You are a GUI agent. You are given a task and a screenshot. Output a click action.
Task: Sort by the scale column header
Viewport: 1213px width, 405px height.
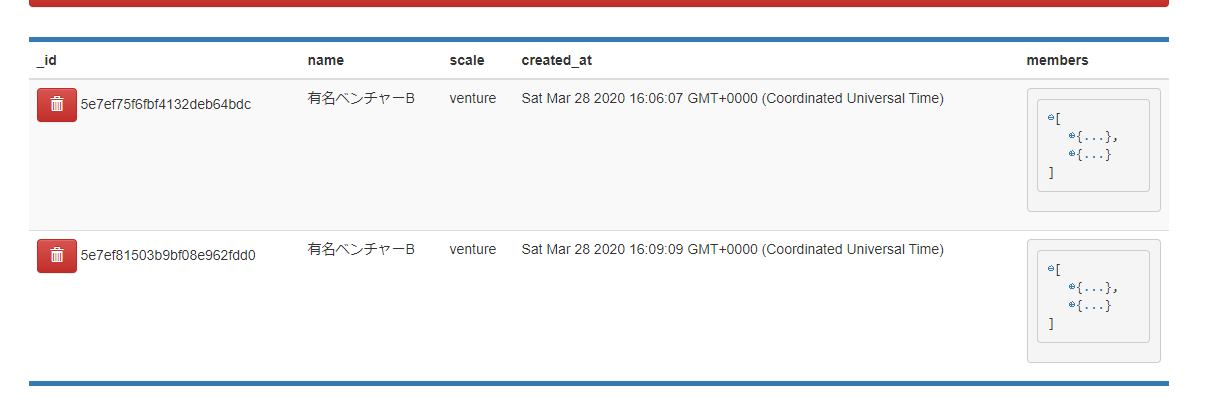[x=467, y=60]
